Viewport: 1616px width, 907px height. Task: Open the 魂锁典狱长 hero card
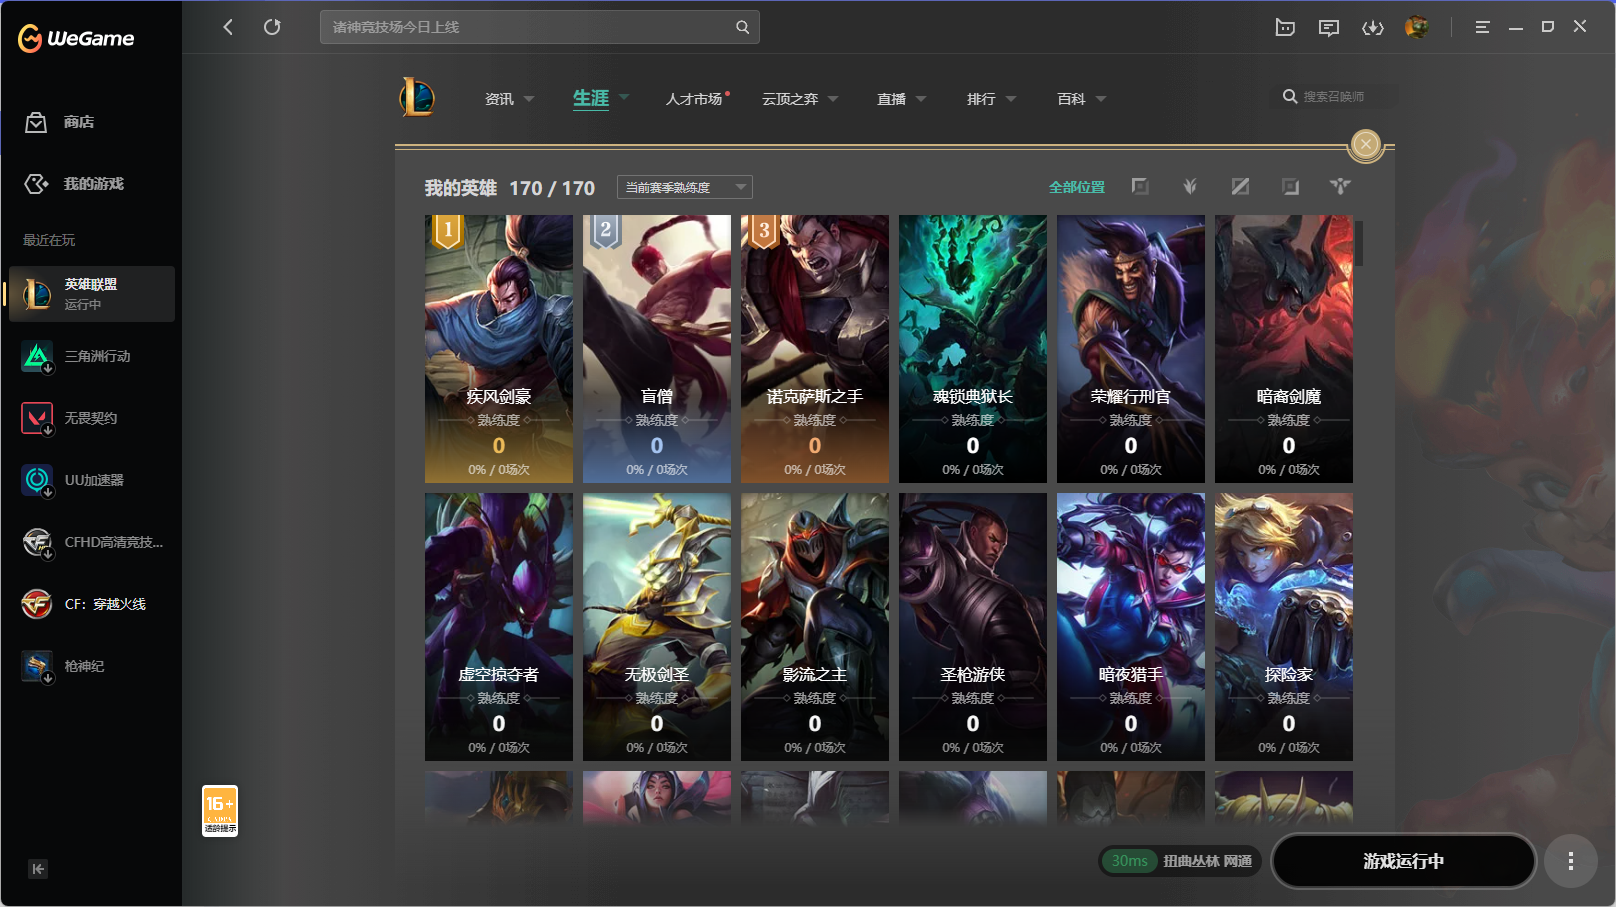click(x=973, y=349)
